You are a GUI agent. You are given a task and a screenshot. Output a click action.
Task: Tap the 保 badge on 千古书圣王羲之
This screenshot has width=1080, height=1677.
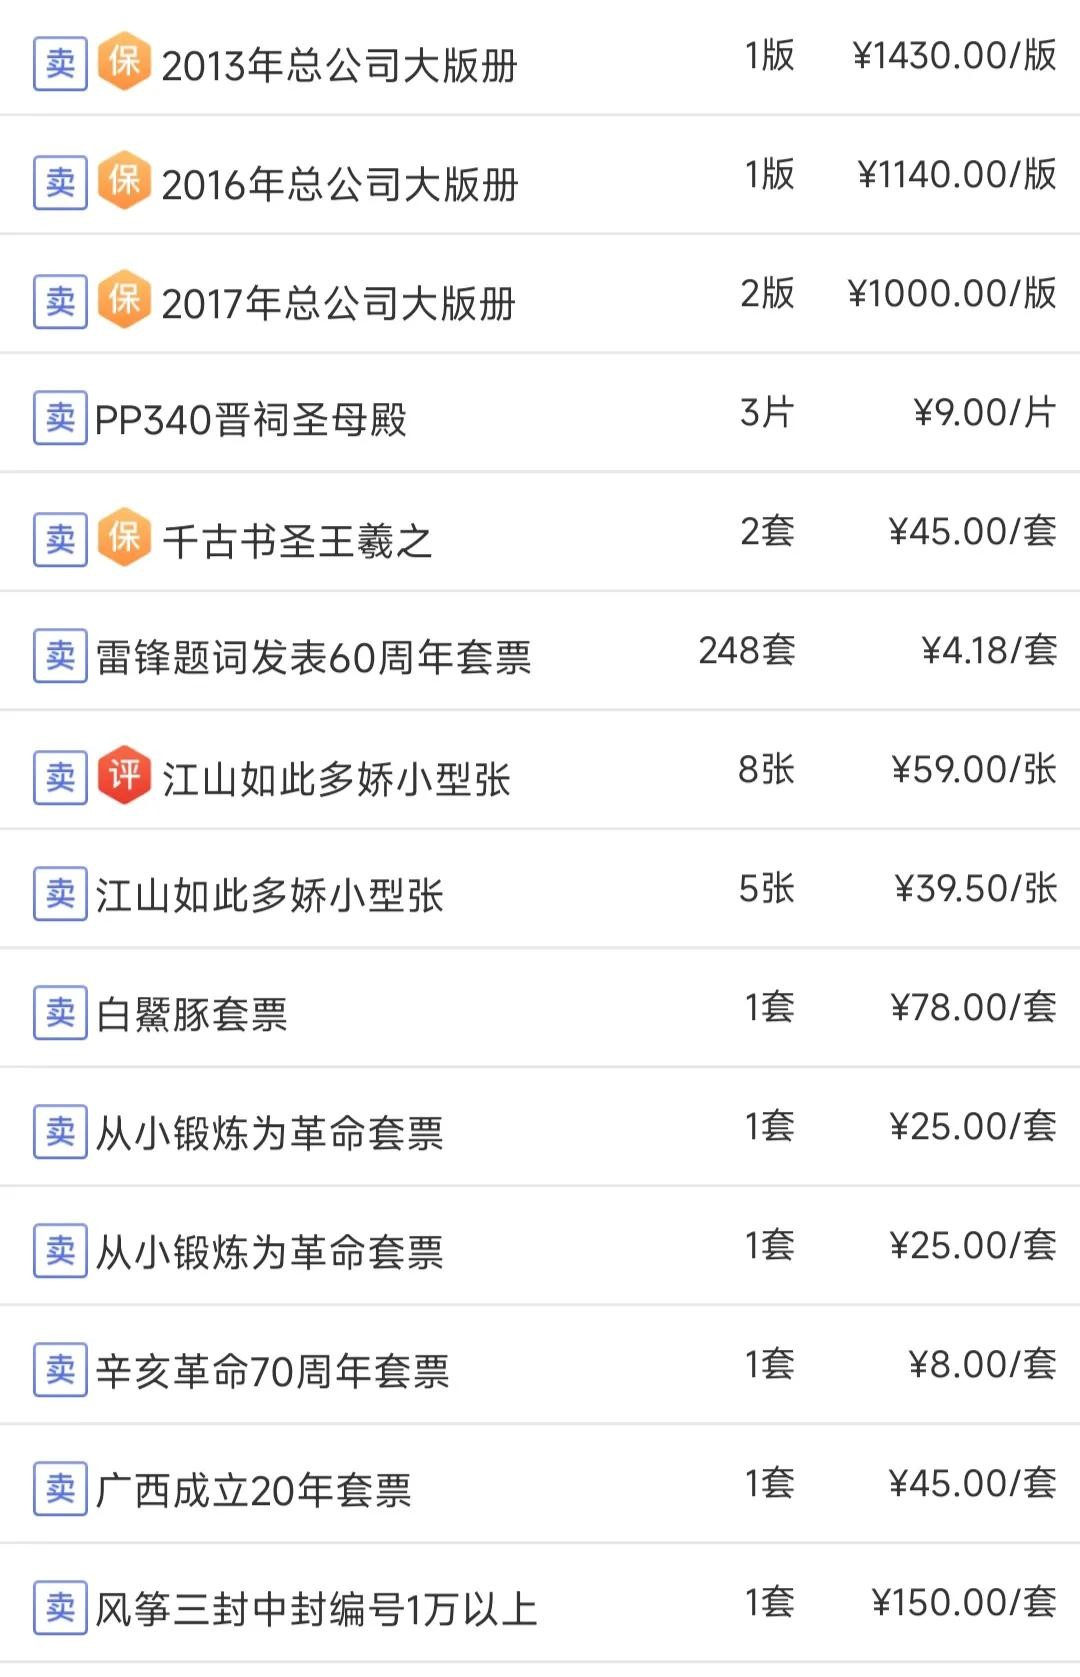[124, 538]
